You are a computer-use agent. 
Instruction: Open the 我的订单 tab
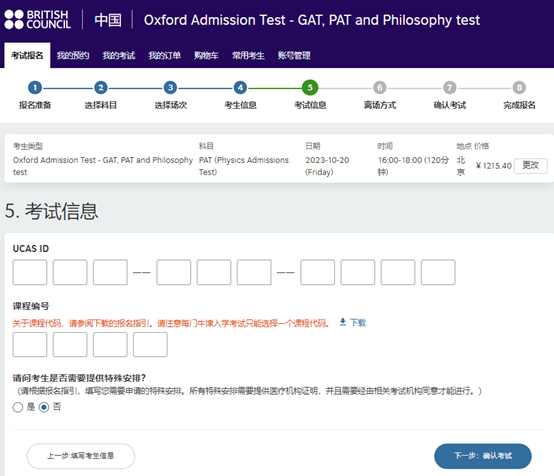(164, 55)
